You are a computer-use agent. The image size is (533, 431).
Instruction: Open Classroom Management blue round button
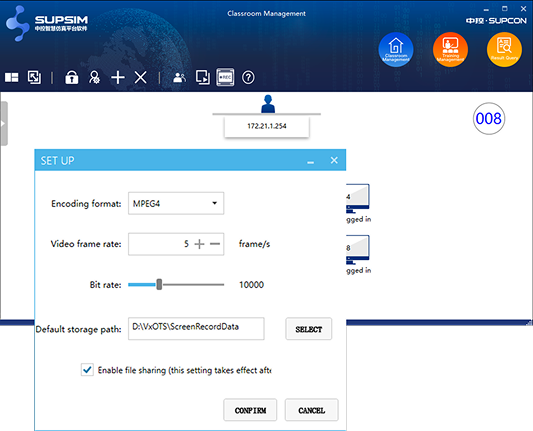pyautogui.click(x=396, y=50)
